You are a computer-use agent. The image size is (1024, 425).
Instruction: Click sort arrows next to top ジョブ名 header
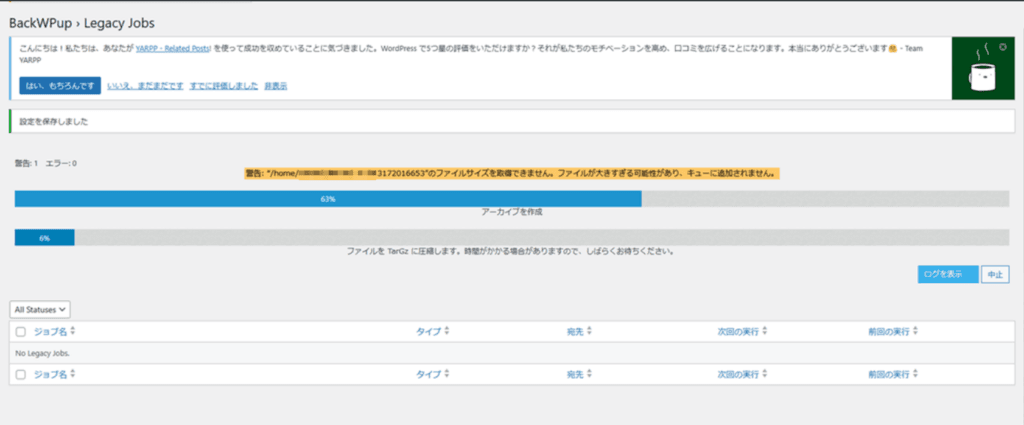[73, 331]
